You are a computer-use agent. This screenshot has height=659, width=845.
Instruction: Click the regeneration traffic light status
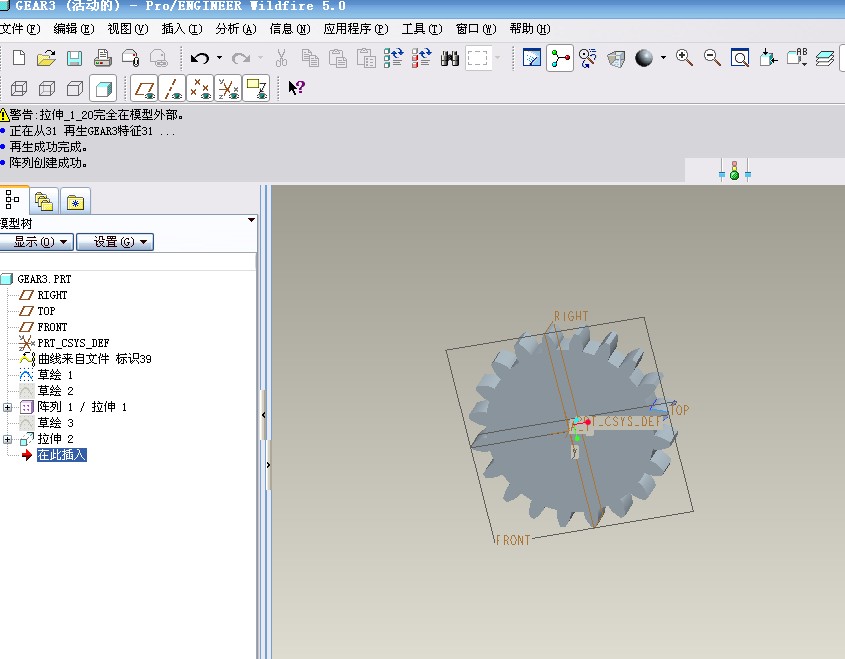point(734,171)
